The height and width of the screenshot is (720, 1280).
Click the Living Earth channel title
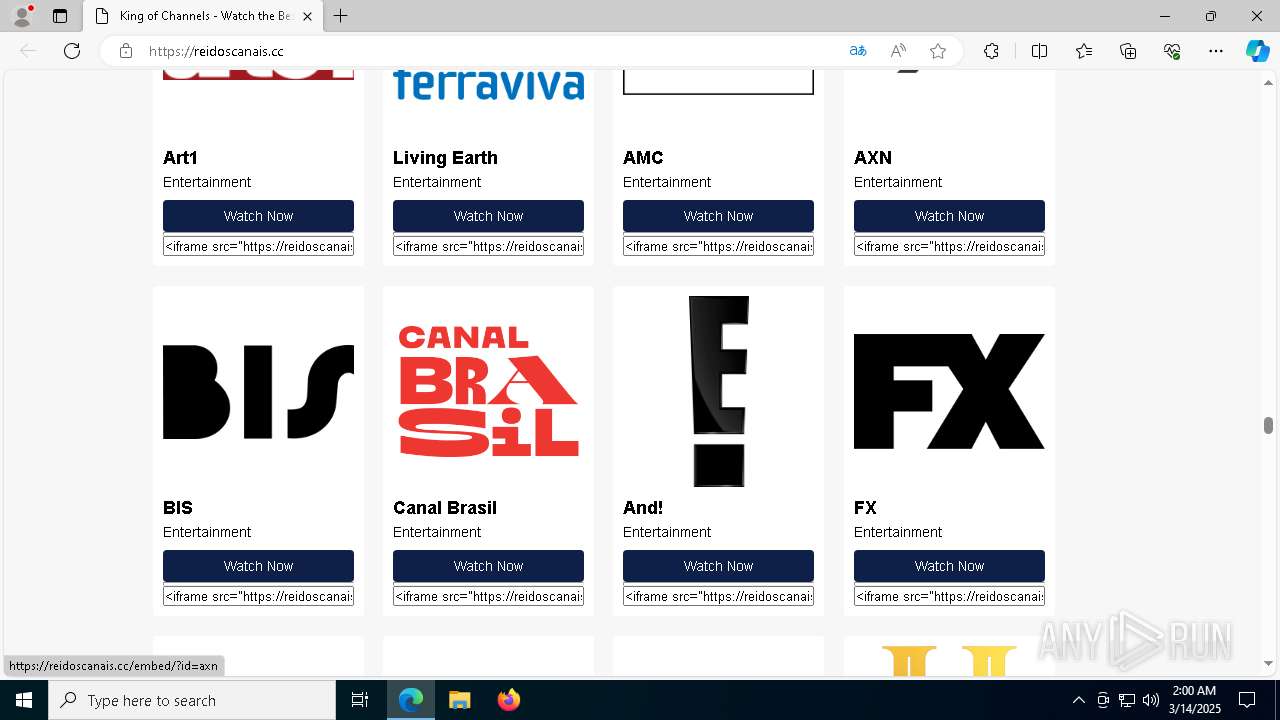pos(445,158)
